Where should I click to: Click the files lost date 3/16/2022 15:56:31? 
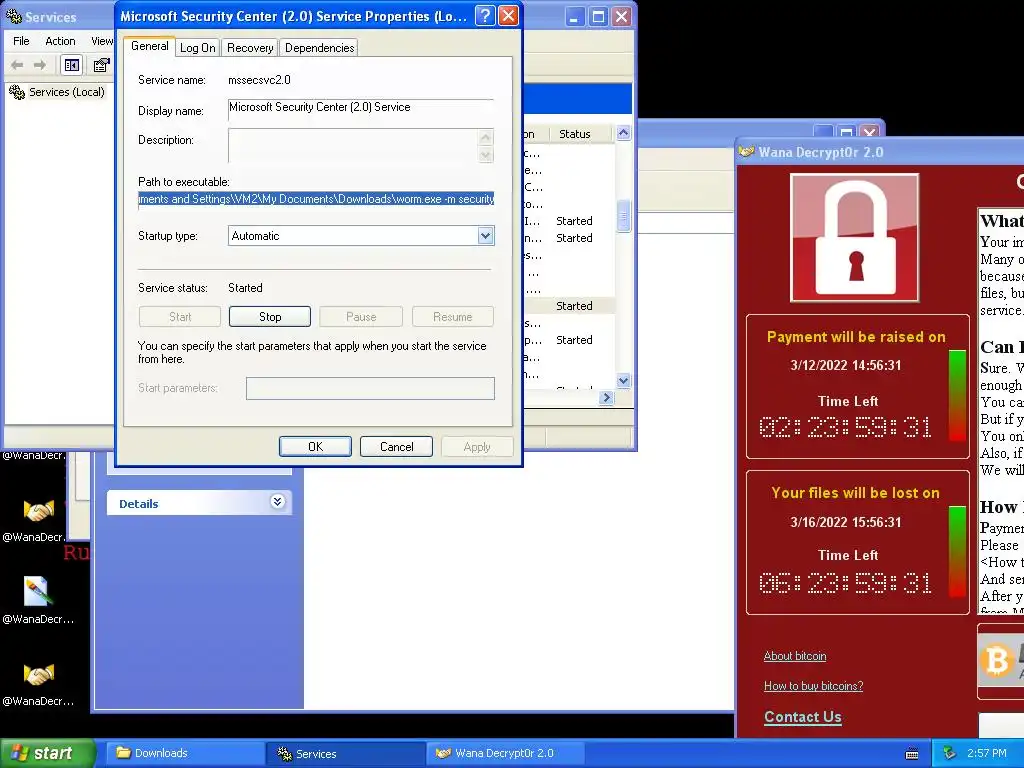coord(846,522)
